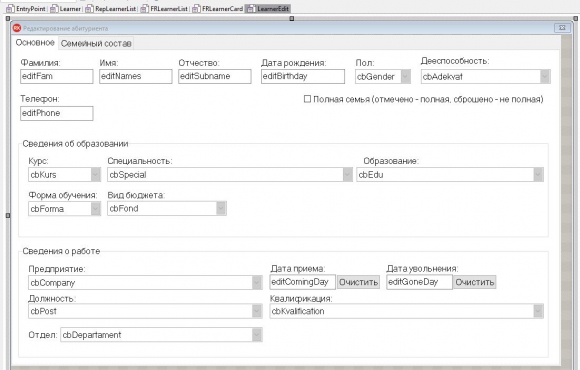Click the FRLearnerList tab icon

[145, 9]
